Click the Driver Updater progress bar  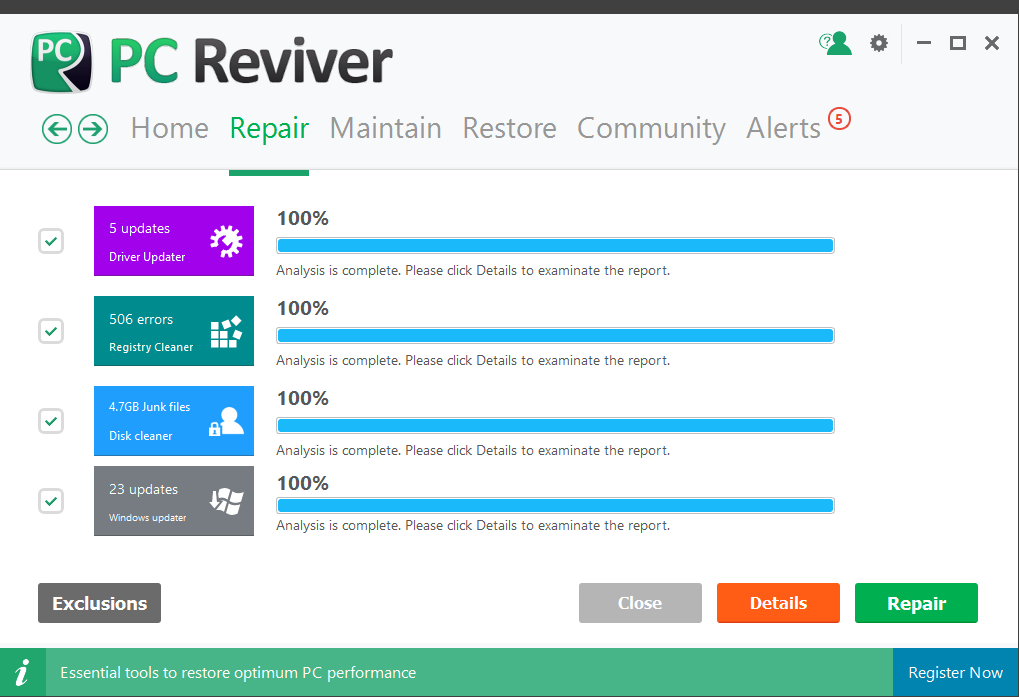[555, 246]
